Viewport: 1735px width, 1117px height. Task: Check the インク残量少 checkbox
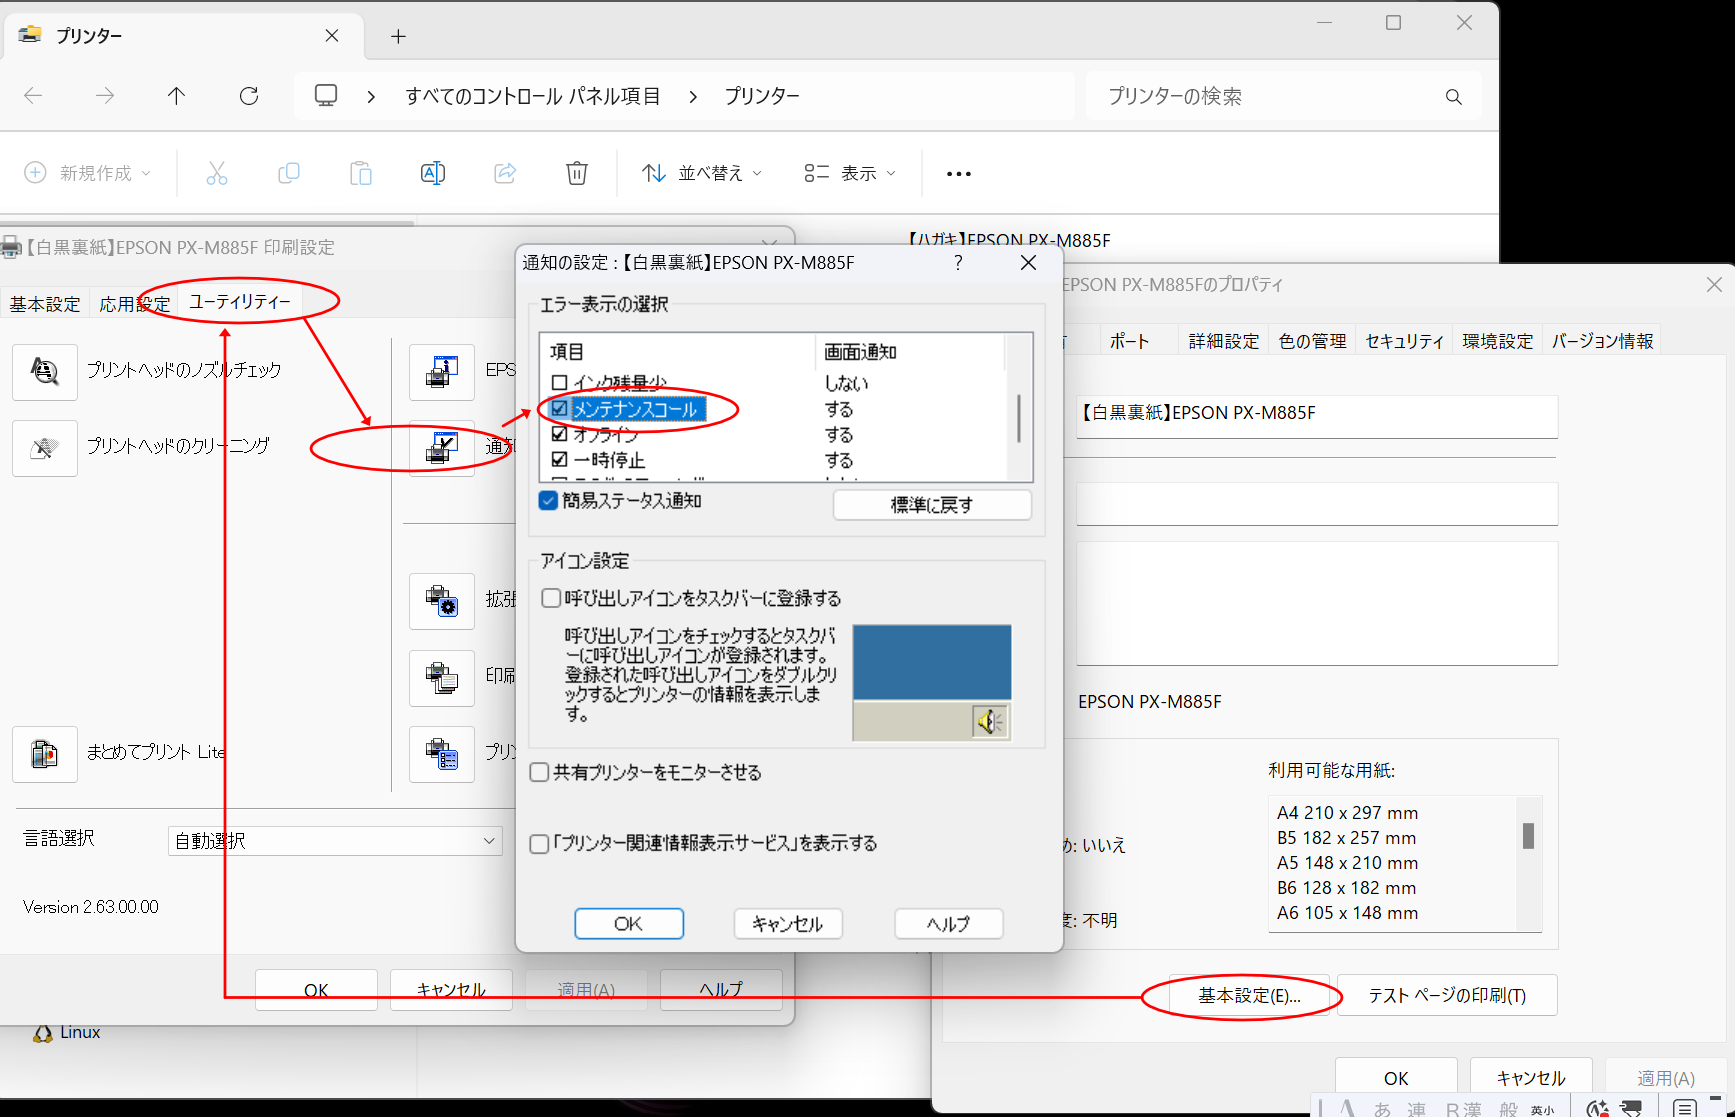pyautogui.click(x=558, y=382)
